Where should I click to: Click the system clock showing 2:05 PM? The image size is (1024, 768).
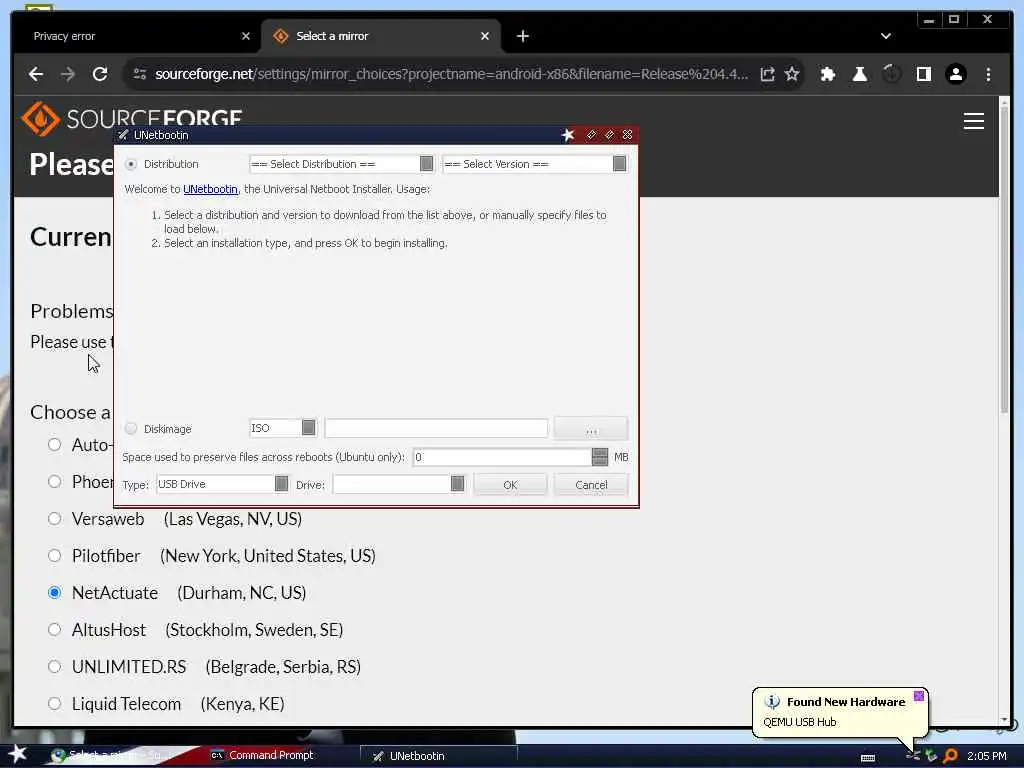[987, 756]
